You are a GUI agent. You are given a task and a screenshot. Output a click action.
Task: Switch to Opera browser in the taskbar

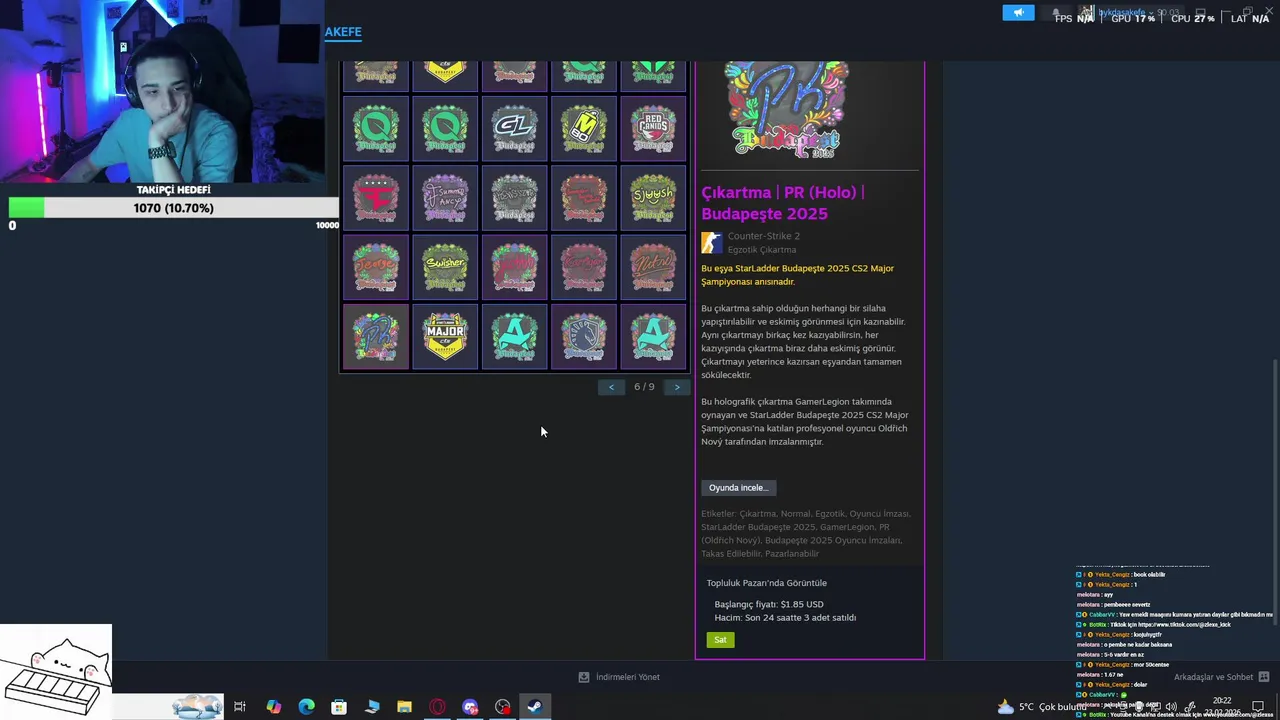pos(437,707)
